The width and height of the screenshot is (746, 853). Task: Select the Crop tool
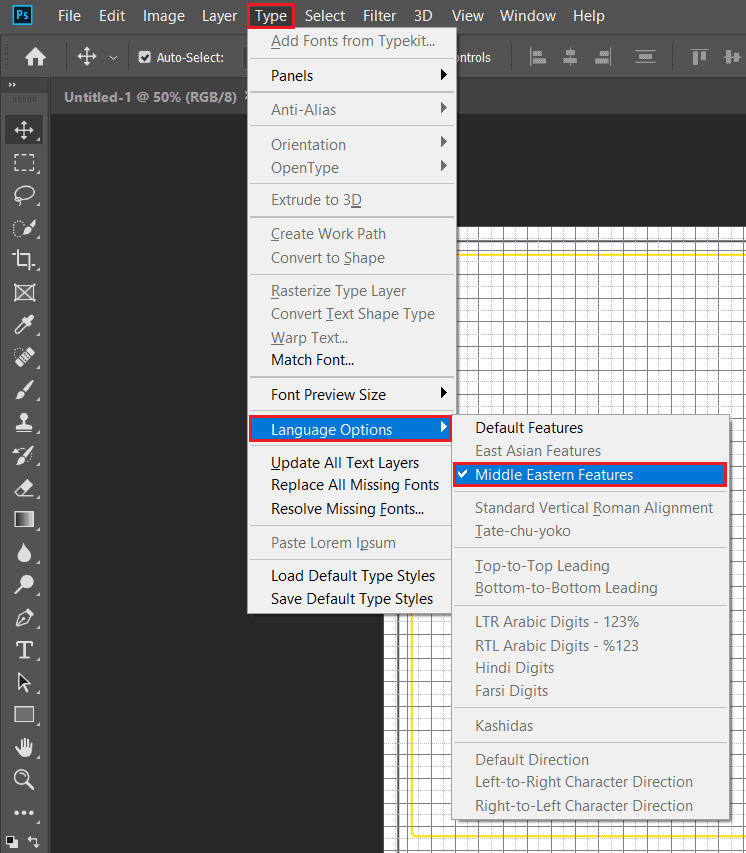(x=24, y=260)
